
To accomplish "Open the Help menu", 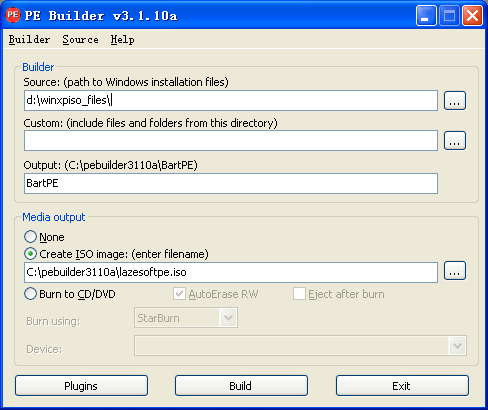I will [x=122, y=40].
